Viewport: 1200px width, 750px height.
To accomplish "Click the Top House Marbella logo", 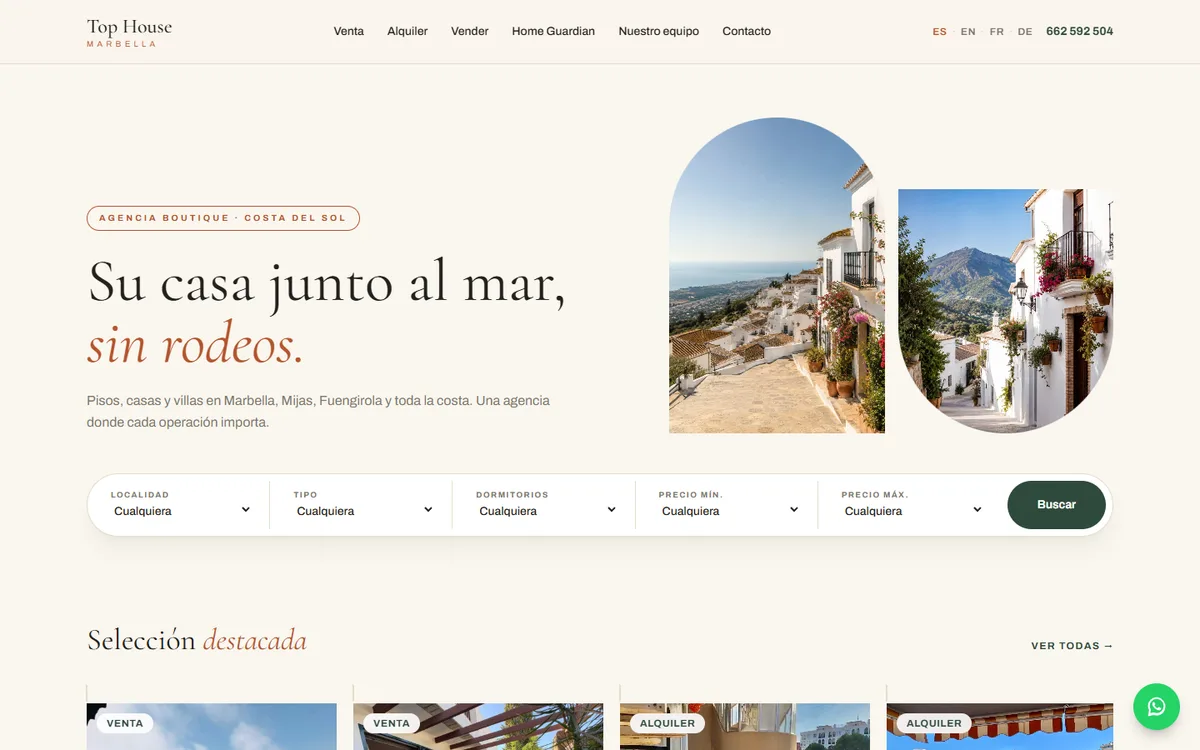I will point(129,32).
